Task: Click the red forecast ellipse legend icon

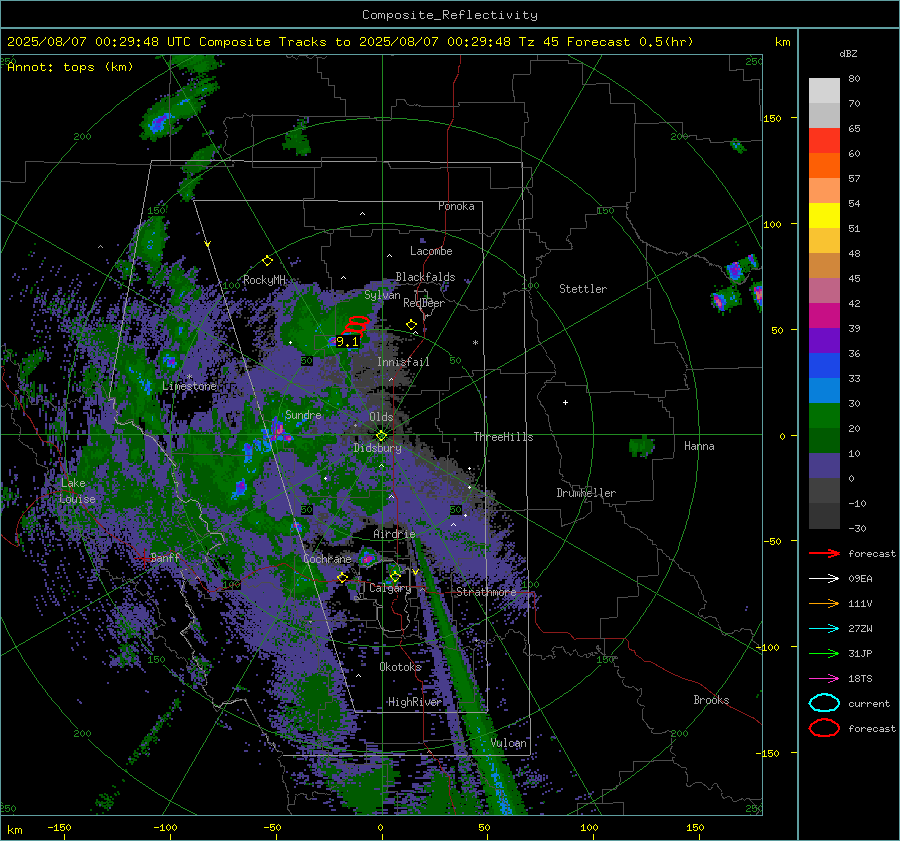Action: click(x=824, y=728)
